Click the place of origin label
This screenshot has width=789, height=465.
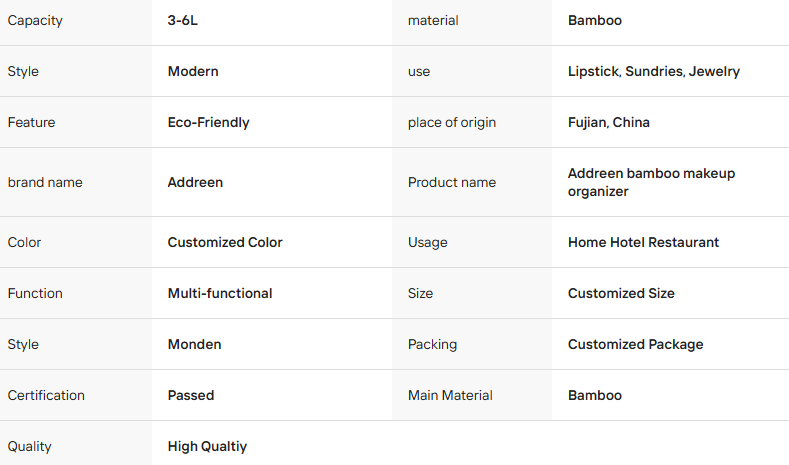pos(452,122)
